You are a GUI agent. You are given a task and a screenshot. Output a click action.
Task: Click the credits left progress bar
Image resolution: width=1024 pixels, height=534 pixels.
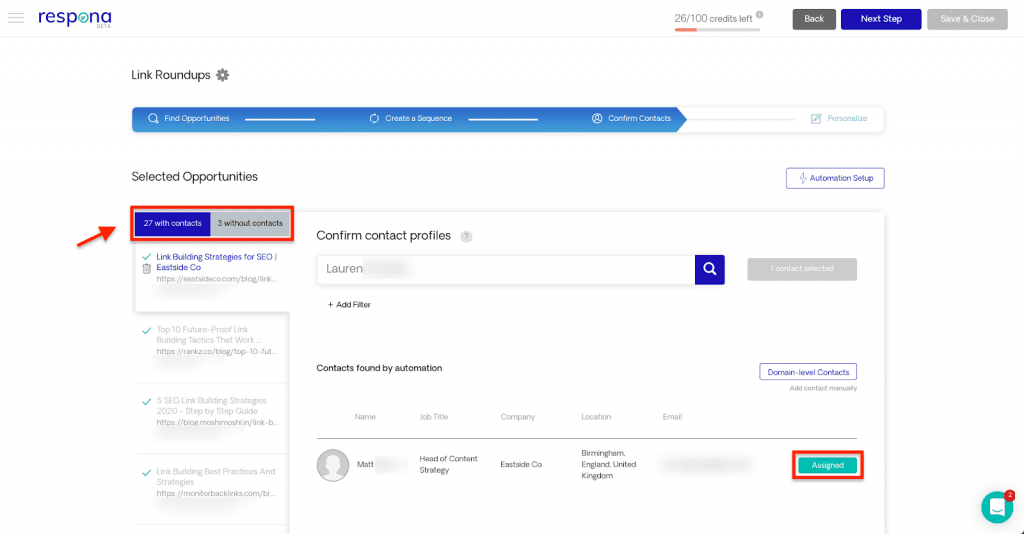pyautogui.click(x=717, y=29)
